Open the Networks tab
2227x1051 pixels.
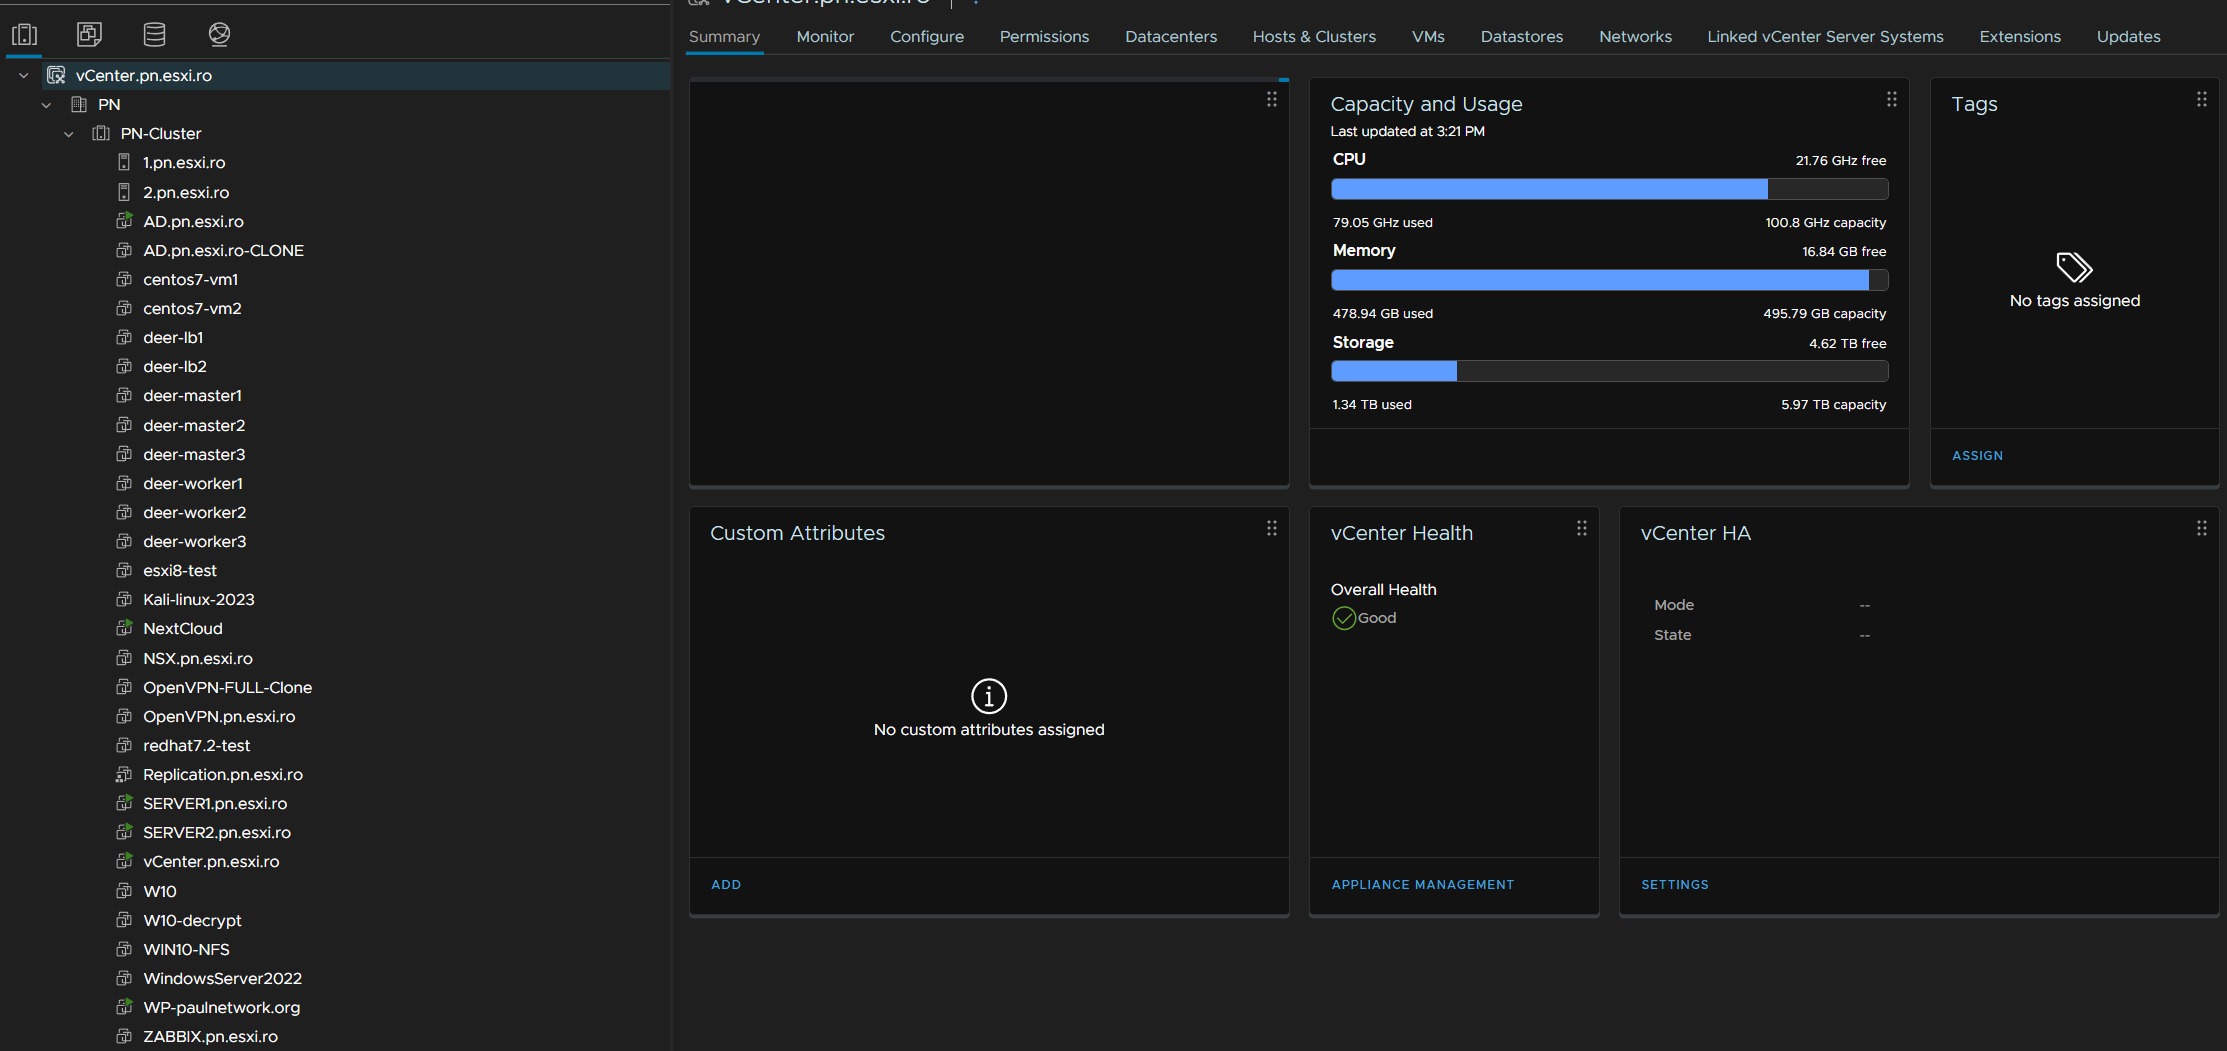1635,36
